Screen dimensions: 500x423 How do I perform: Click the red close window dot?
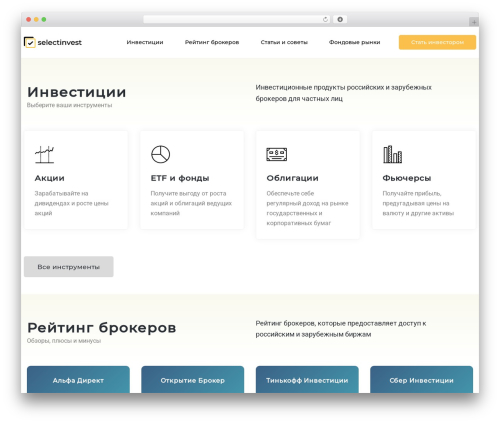pos(29,19)
